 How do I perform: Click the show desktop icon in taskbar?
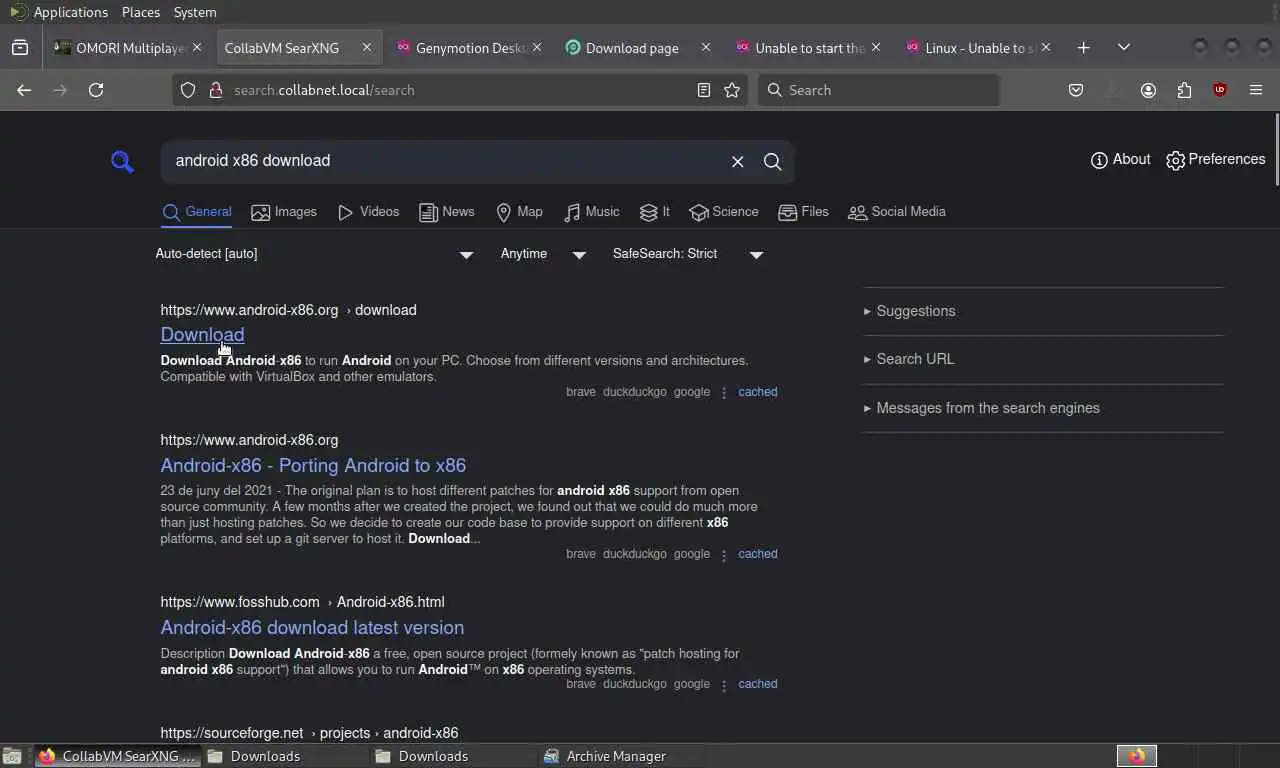click(x=12, y=756)
